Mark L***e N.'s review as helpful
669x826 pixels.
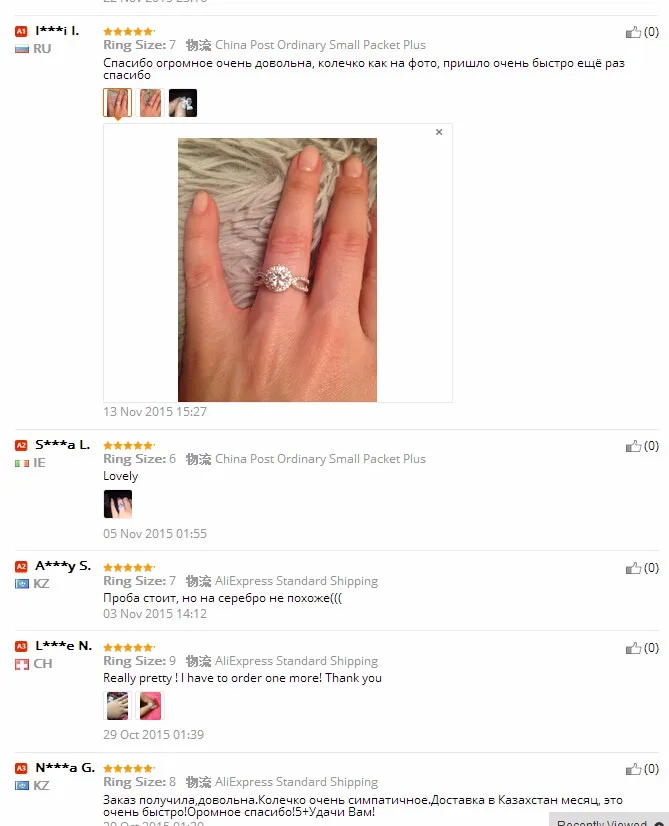(x=633, y=648)
